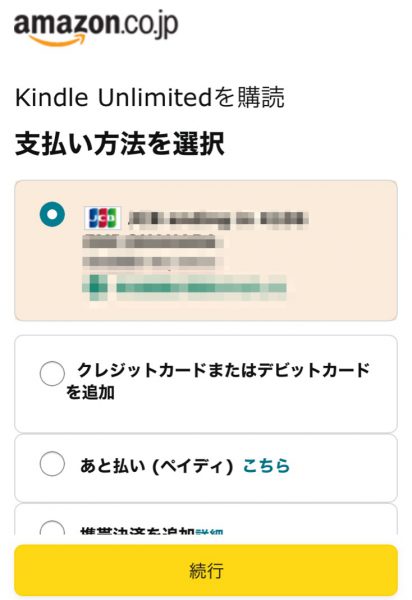This screenshot has height=600, width=412.
Task: Click the Amazon orange smile arrow
Action: pyautogui.click(x=57, y=40)
